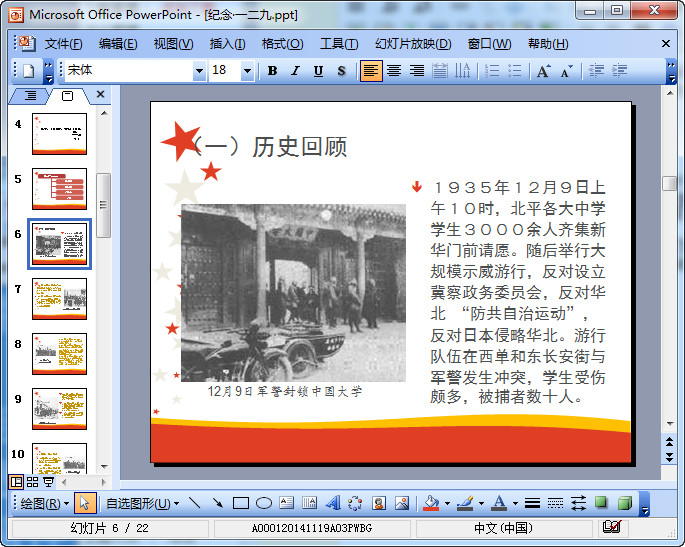This screenshot has height=547, width=685.
Task: Go to next slide double-arrow button
Action: click(x=669, y=457)
